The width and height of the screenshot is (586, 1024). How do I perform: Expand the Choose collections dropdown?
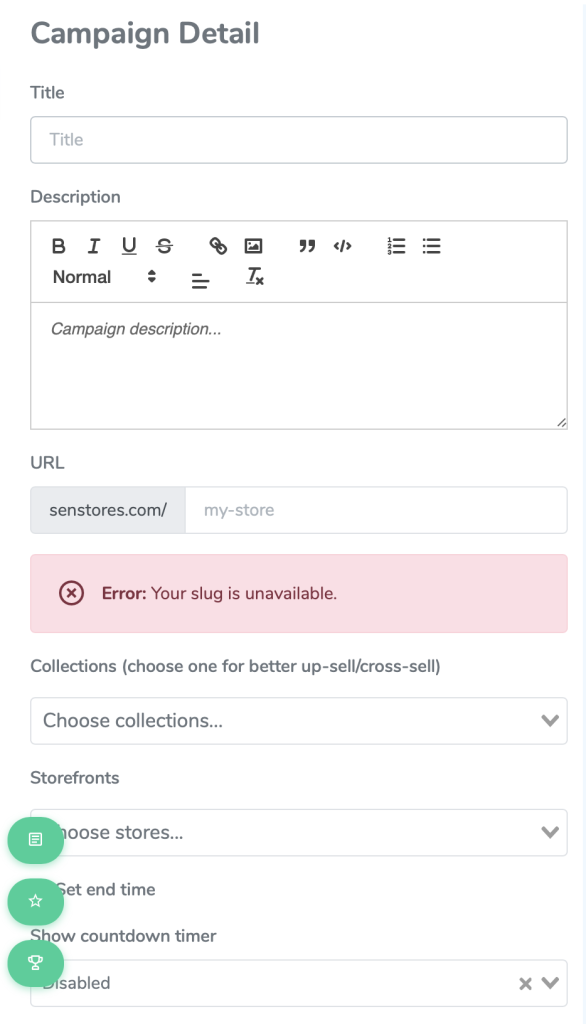299,720
